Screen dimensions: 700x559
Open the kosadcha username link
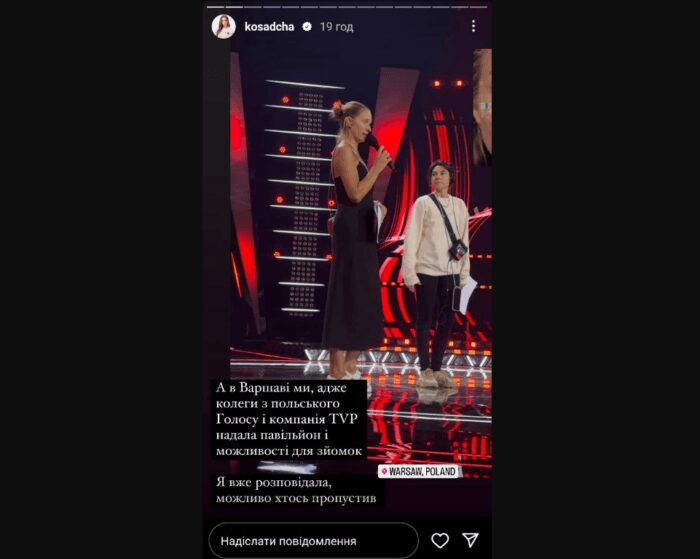[x=269, y=27]
